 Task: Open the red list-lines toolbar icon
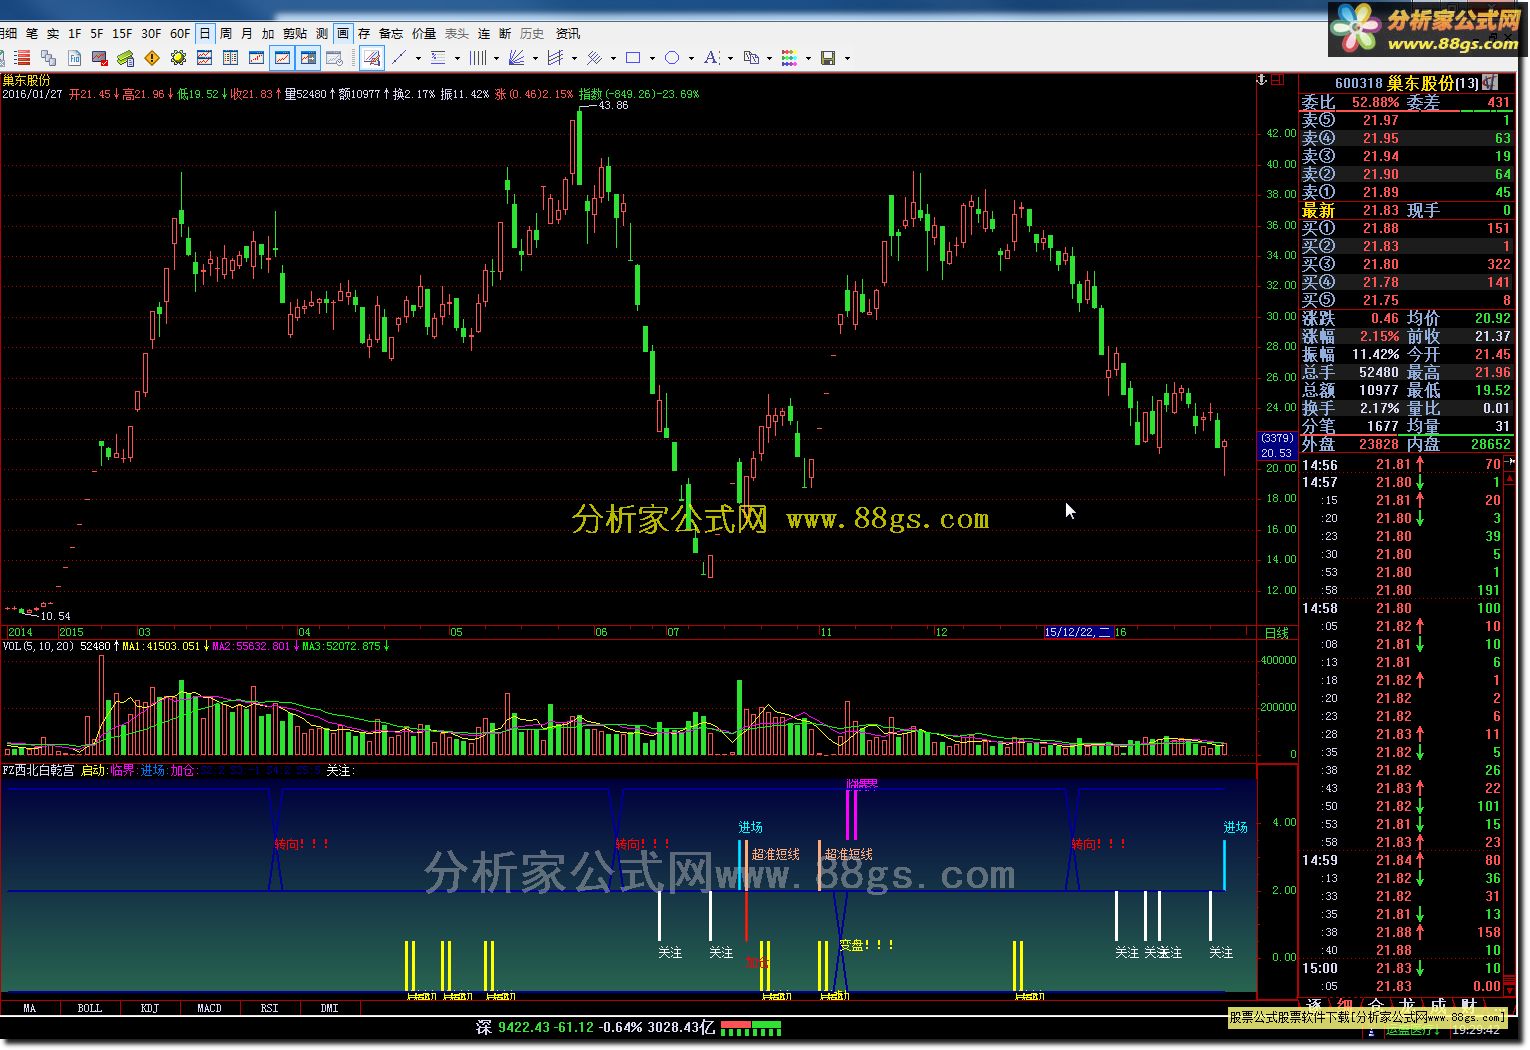(22, 58)
